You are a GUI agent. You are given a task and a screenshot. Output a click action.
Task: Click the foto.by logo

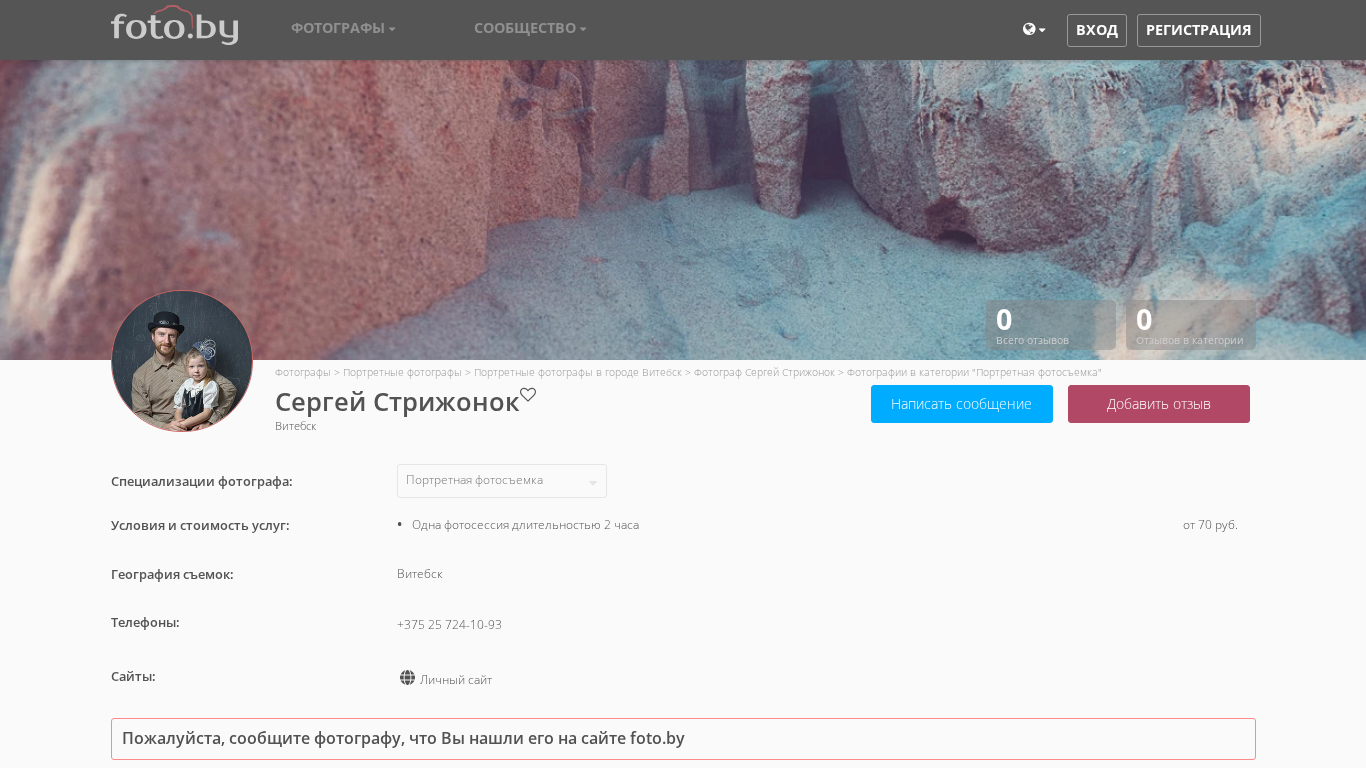[x=175, y=26]
